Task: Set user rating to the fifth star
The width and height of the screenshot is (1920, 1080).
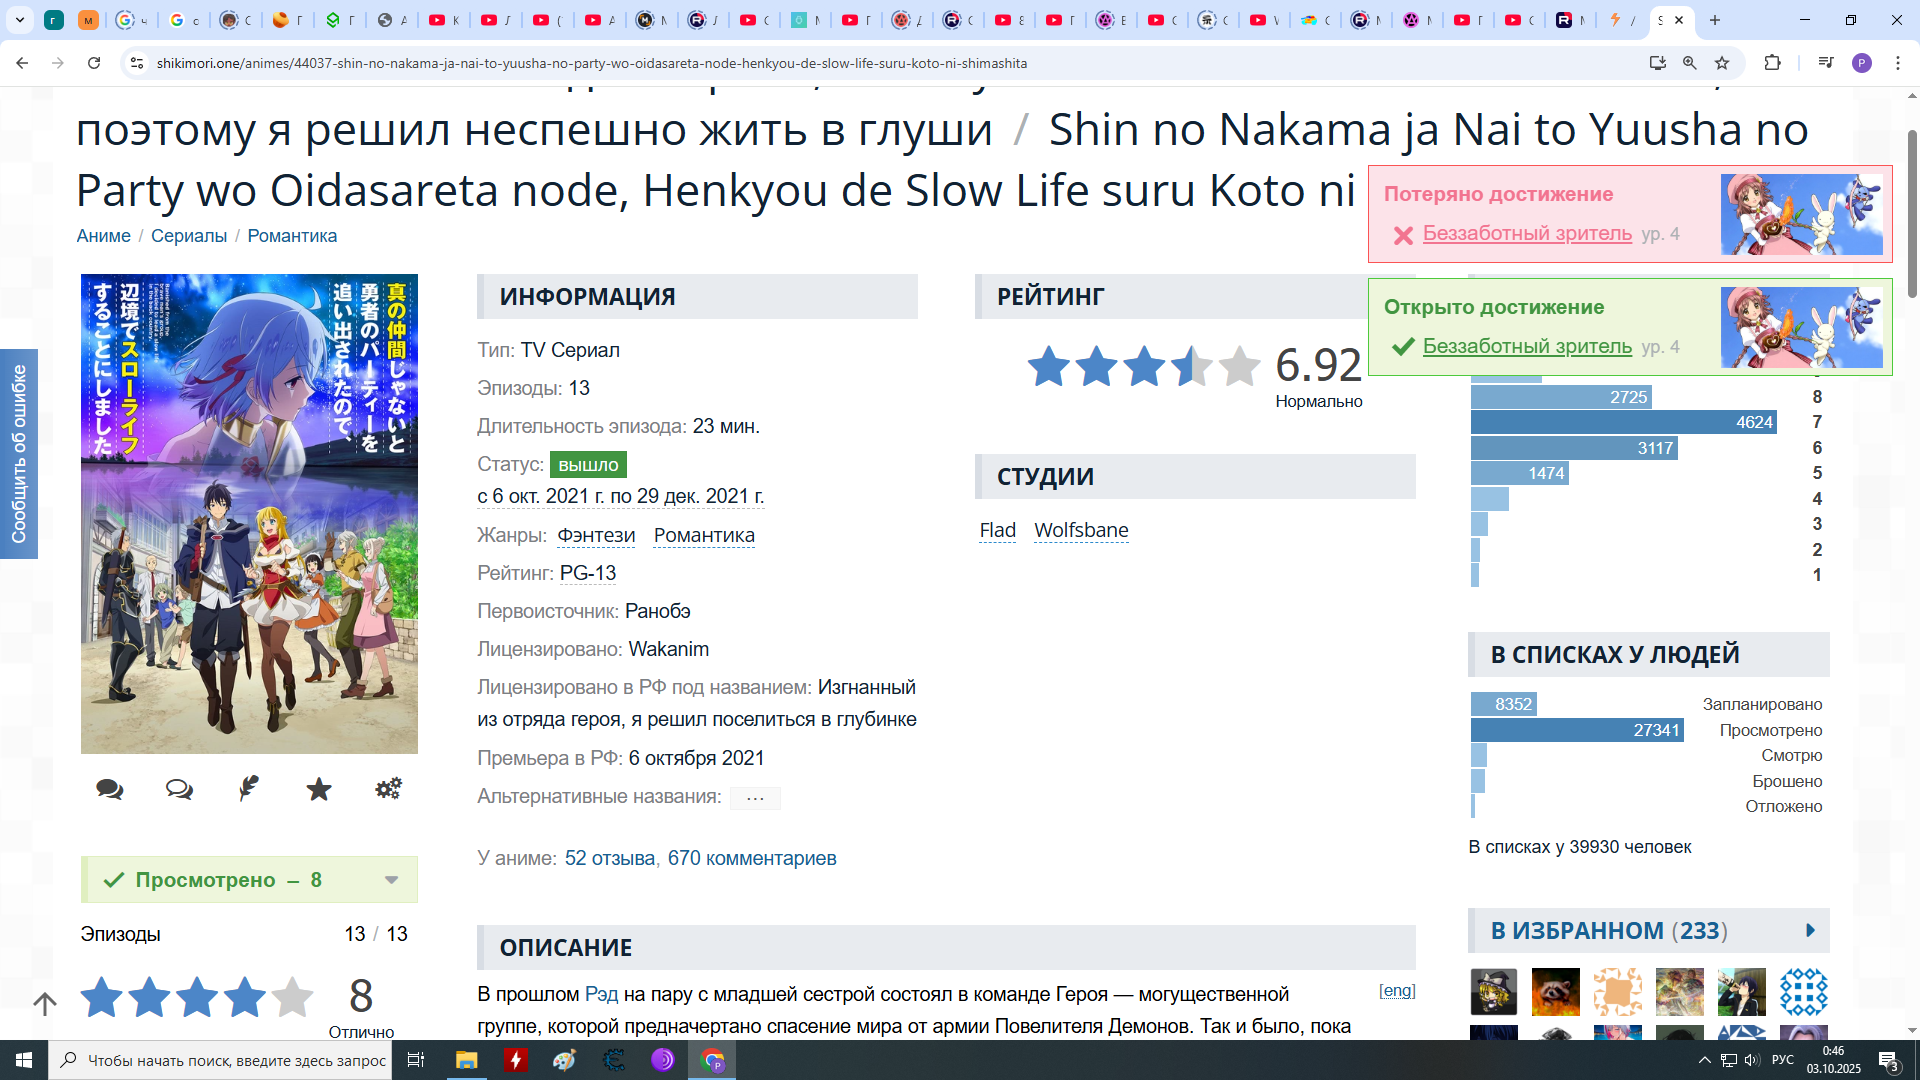Action: (292, 997)
